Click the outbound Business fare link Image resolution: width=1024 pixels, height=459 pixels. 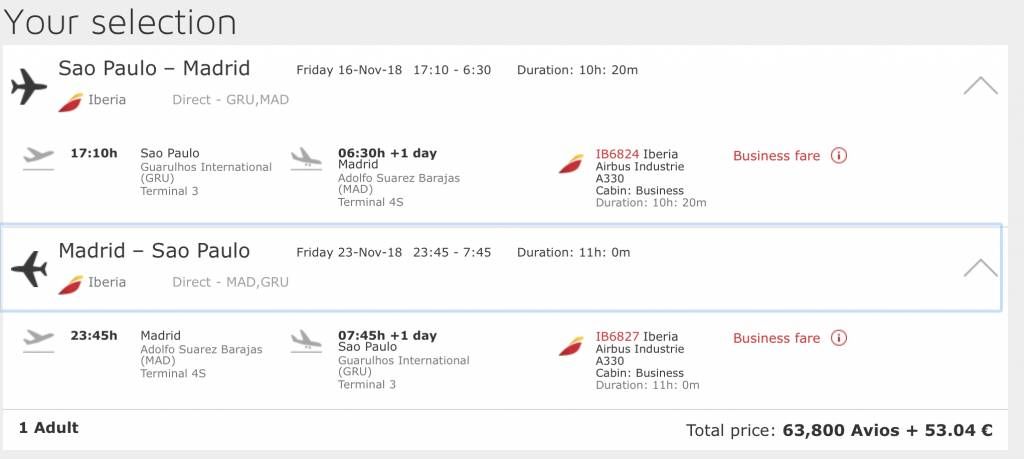pos(776,155)
